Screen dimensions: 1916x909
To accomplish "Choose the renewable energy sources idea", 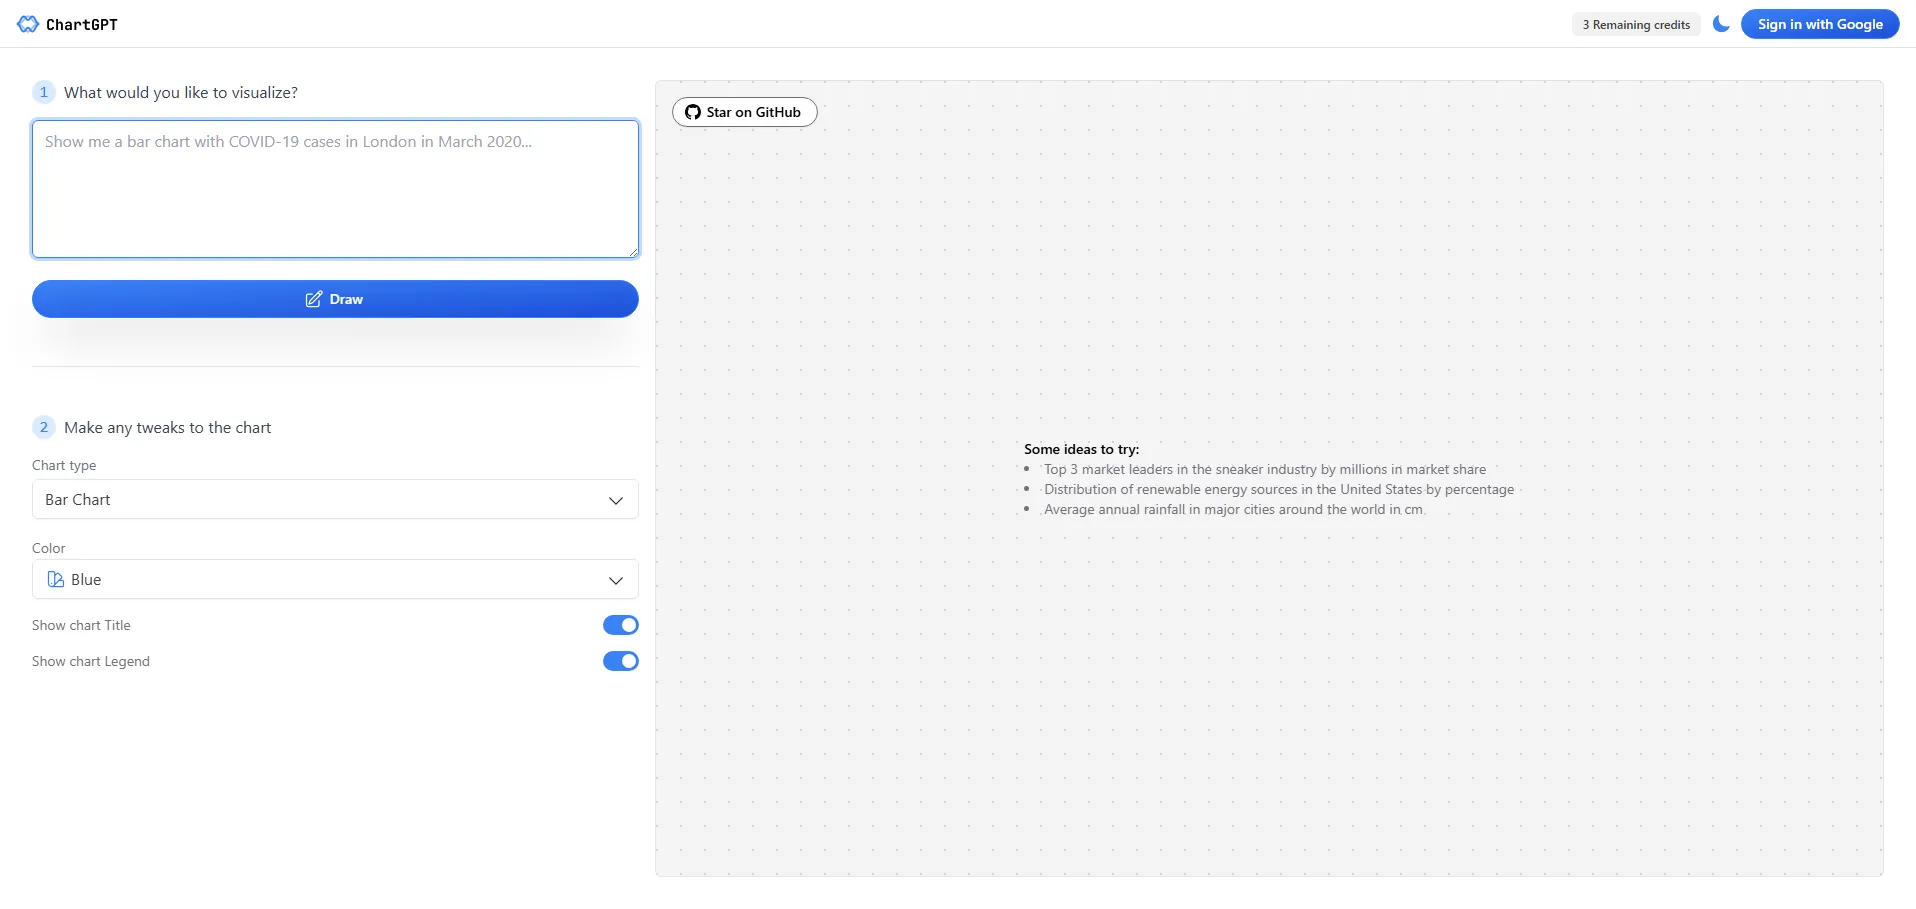I will 1278,489.
